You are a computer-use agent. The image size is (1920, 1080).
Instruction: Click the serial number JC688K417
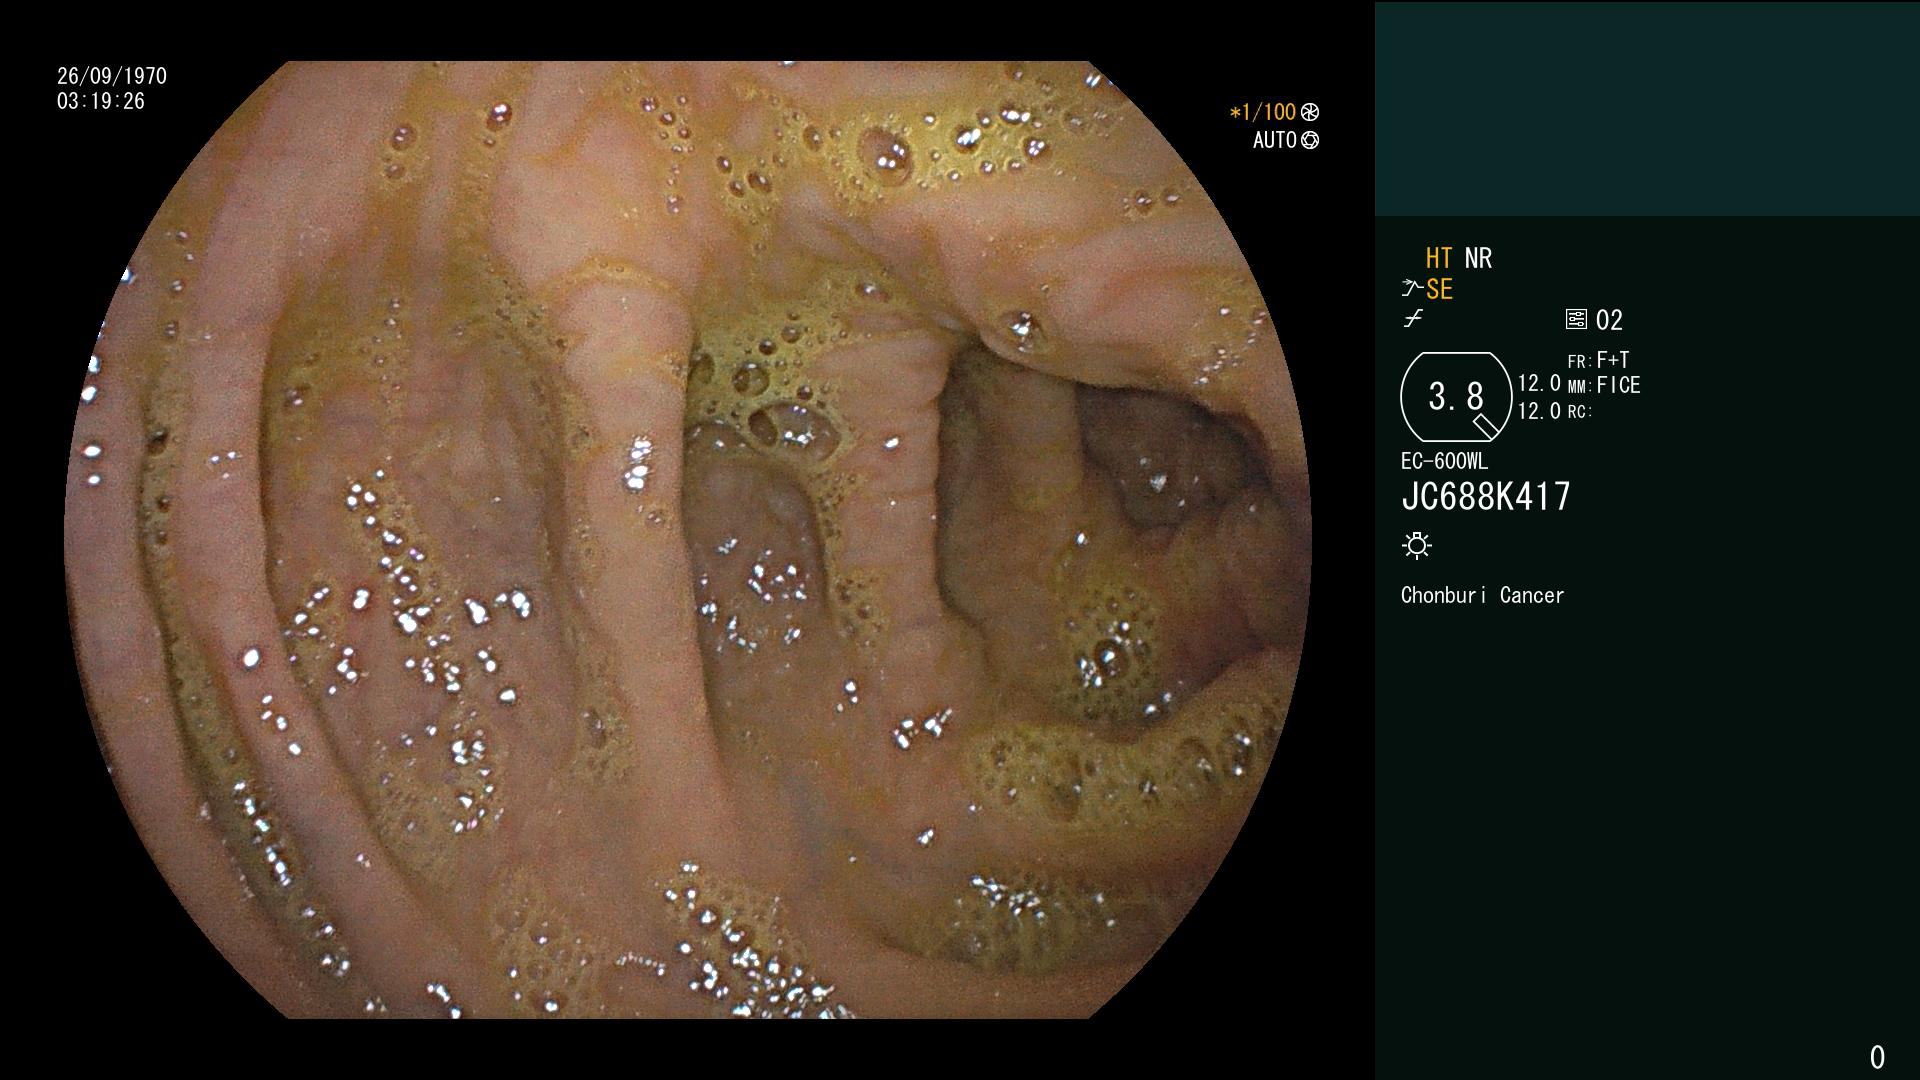[x=1486, y=496]
